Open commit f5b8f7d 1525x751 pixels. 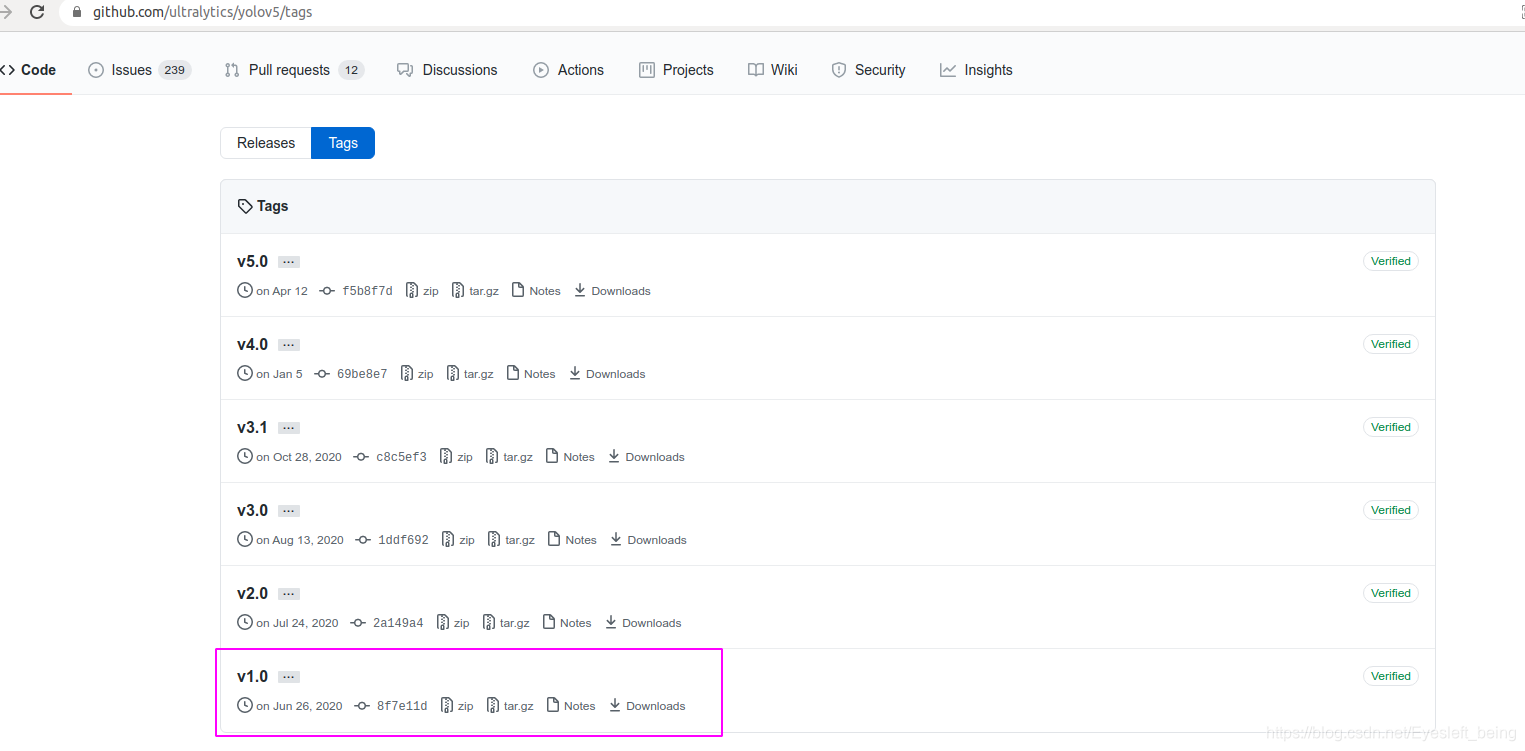point(357,291)
